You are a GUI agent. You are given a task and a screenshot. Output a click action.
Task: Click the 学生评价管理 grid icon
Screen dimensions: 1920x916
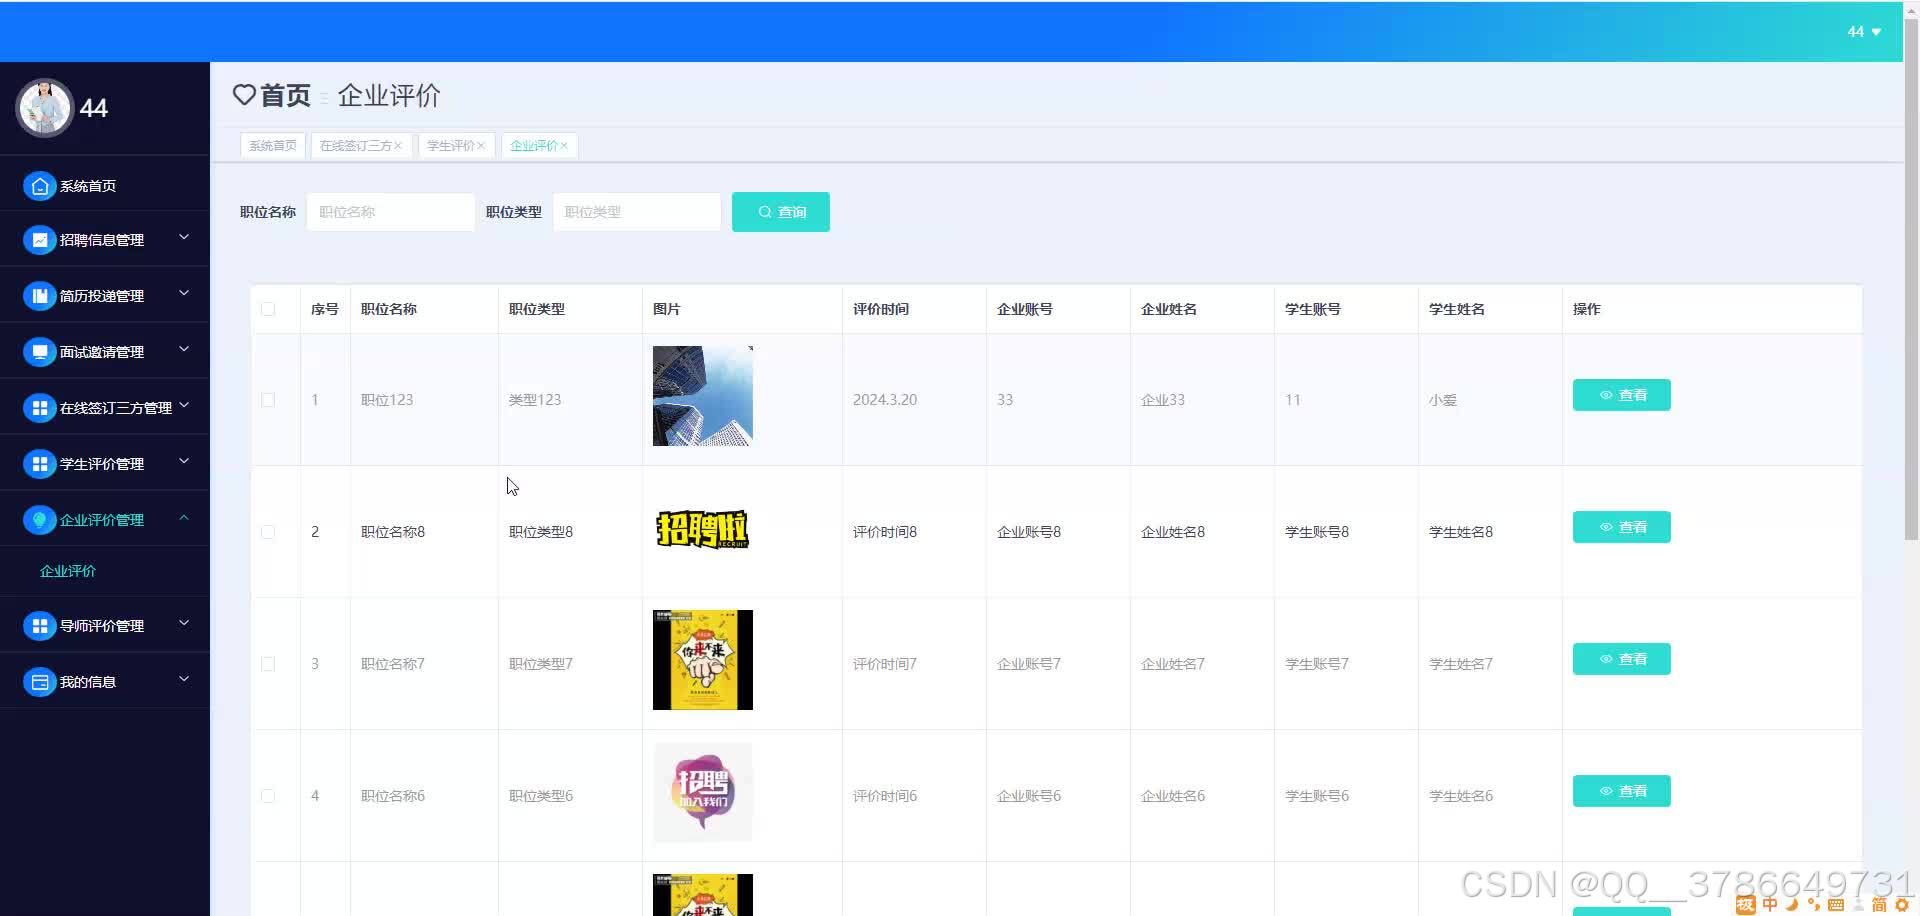coord(39,464)
